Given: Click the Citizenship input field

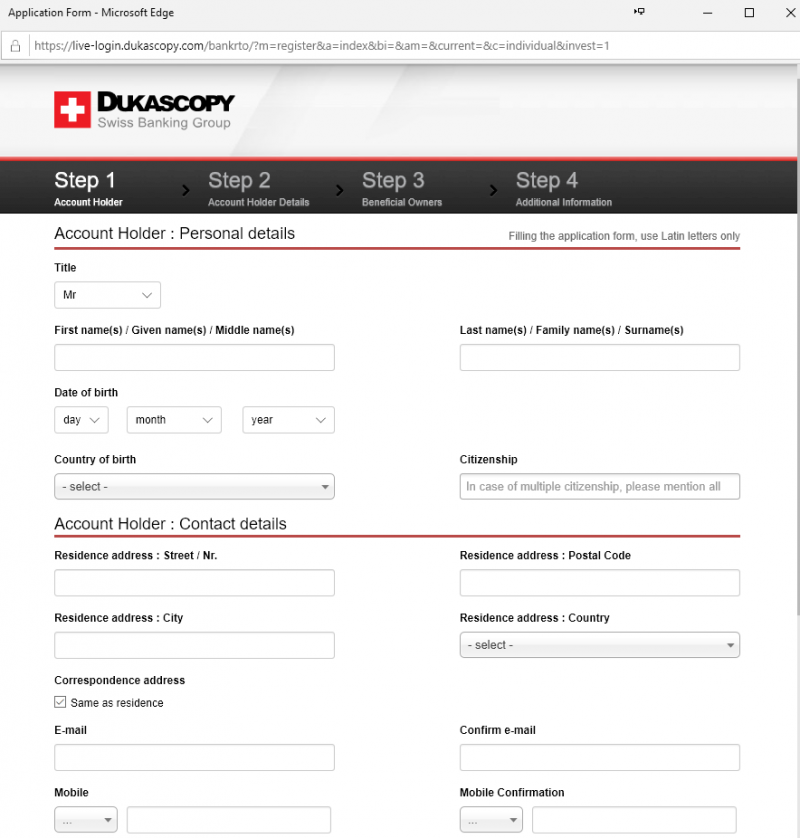Looking at the screenshot, I should tap(600, 486).
